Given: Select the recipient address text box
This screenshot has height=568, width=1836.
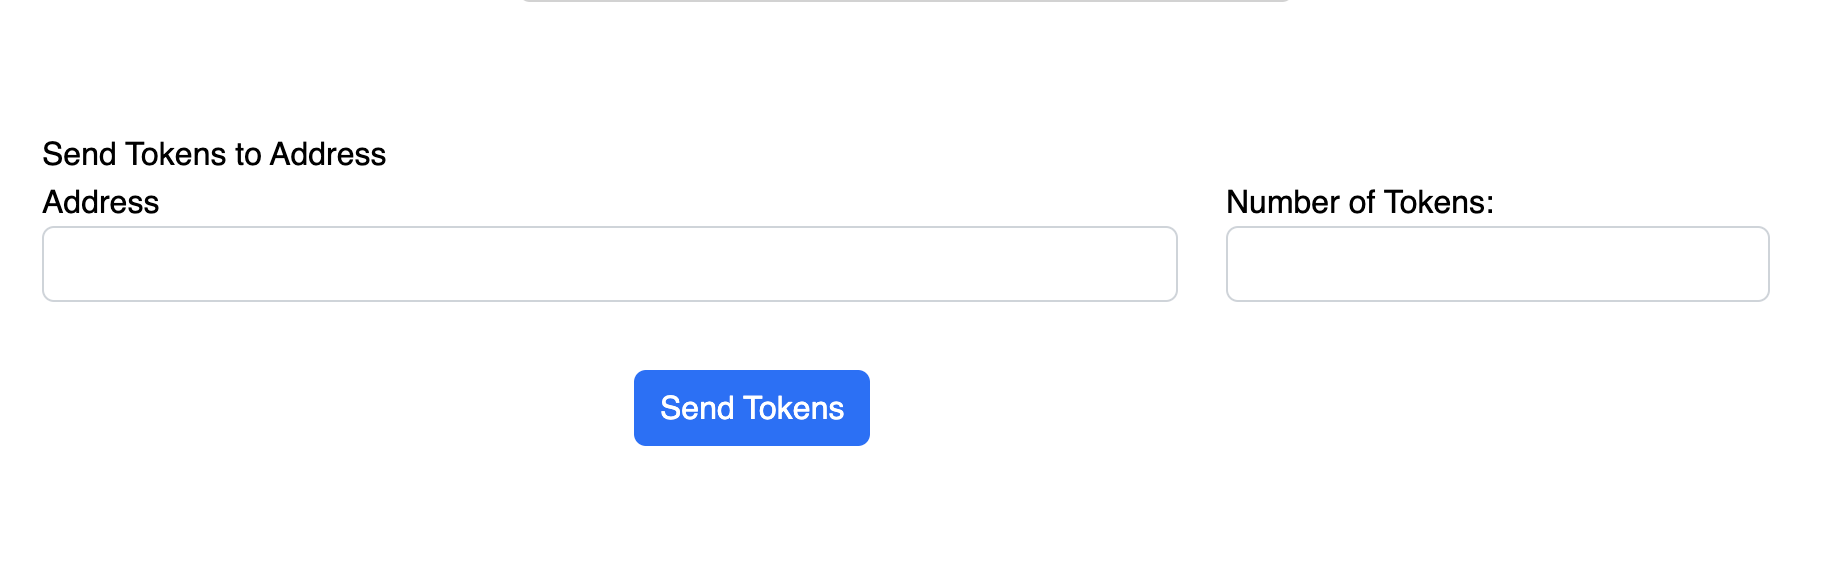Looking at the screenshot, I should click(x=609, y=264).
